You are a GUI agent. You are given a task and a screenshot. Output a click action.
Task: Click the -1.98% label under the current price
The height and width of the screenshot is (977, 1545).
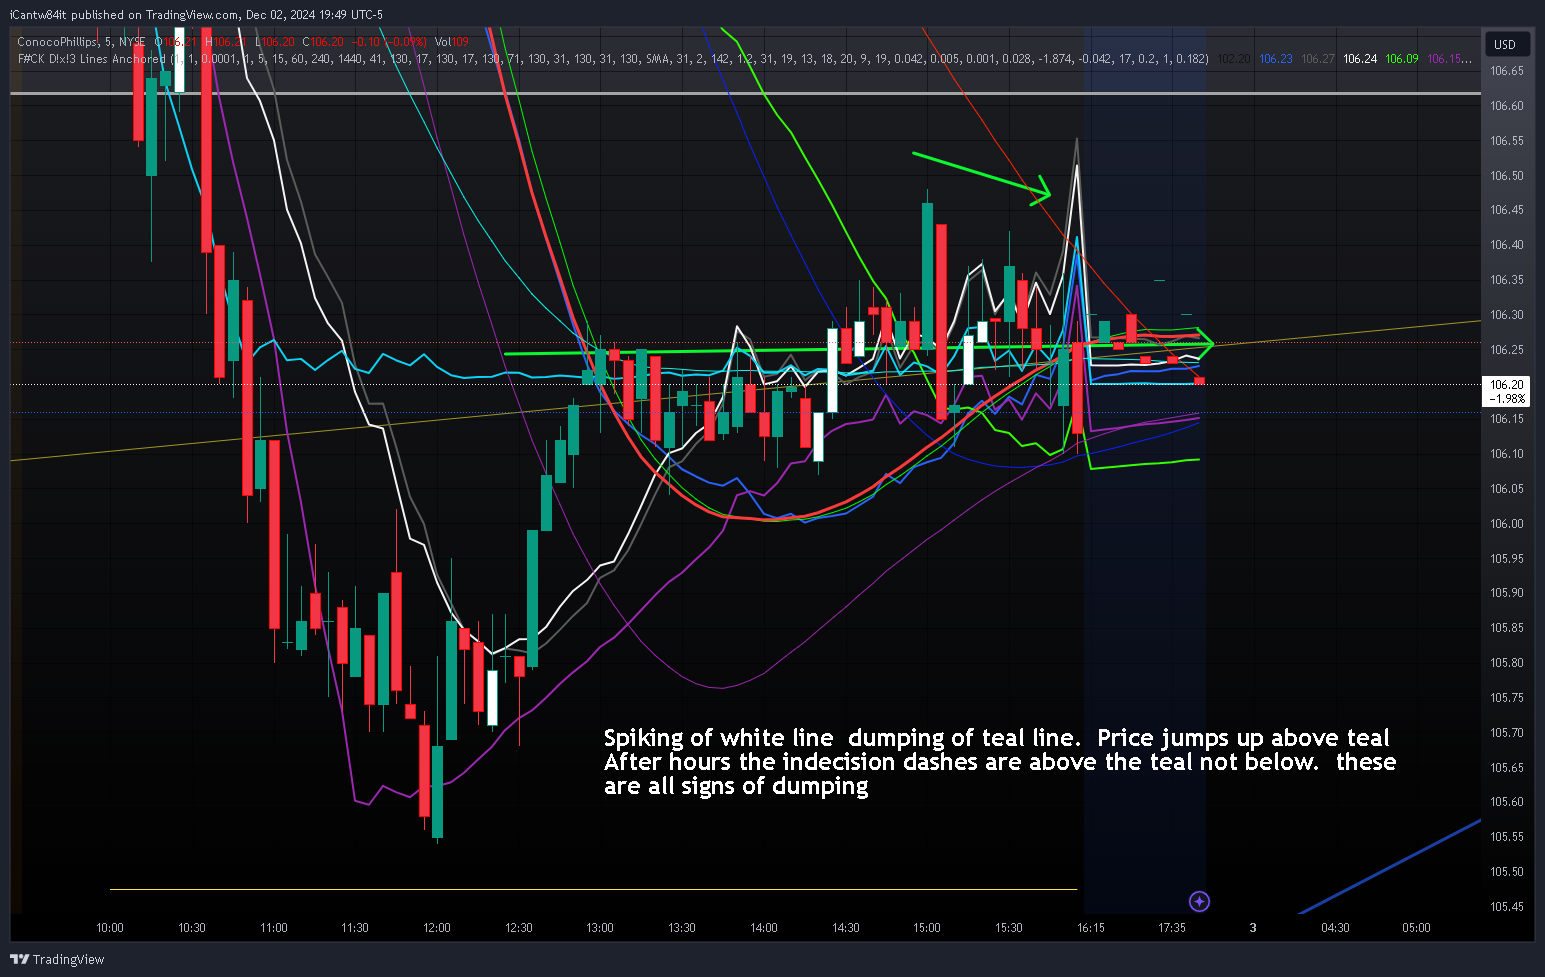click(x=1507, y=398)
